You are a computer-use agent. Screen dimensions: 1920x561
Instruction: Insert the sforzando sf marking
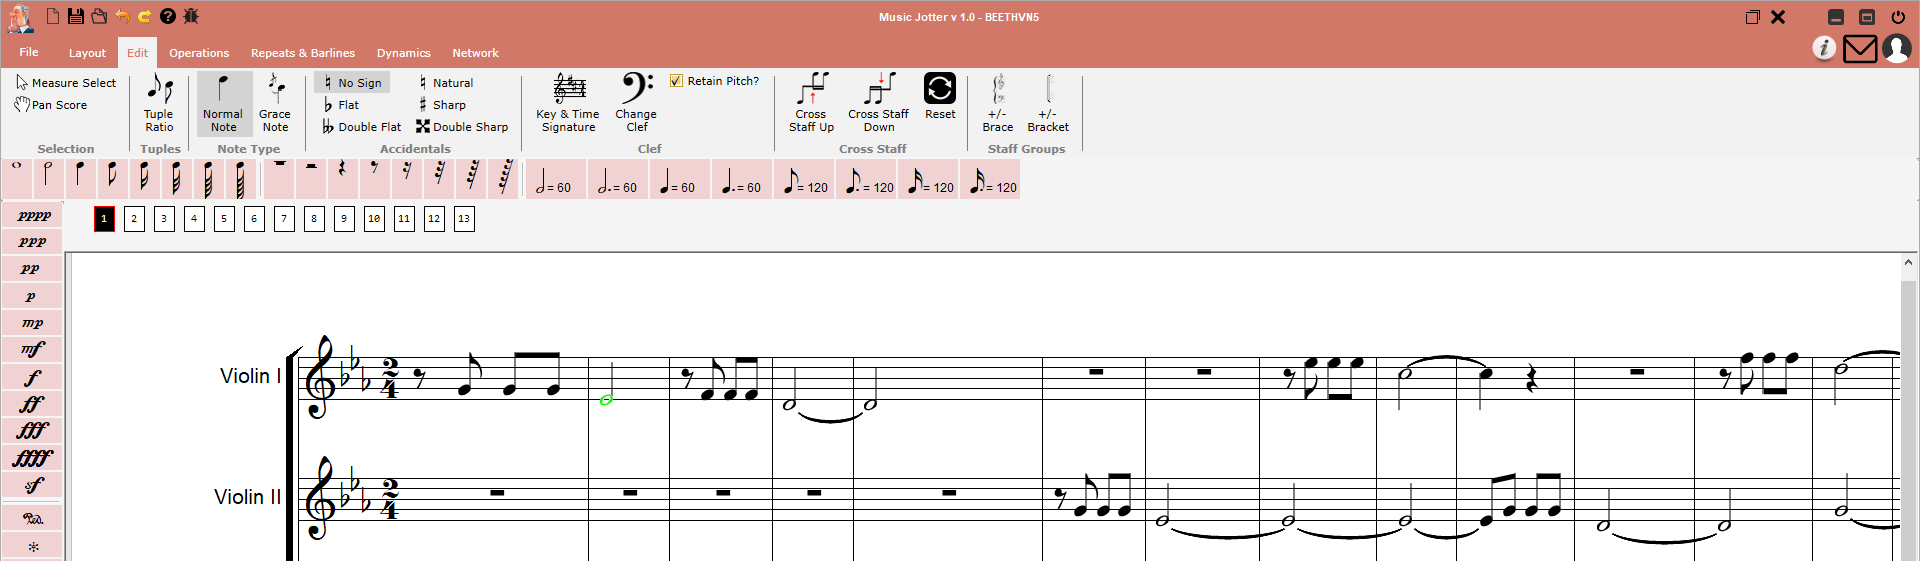tap(32, 485)
